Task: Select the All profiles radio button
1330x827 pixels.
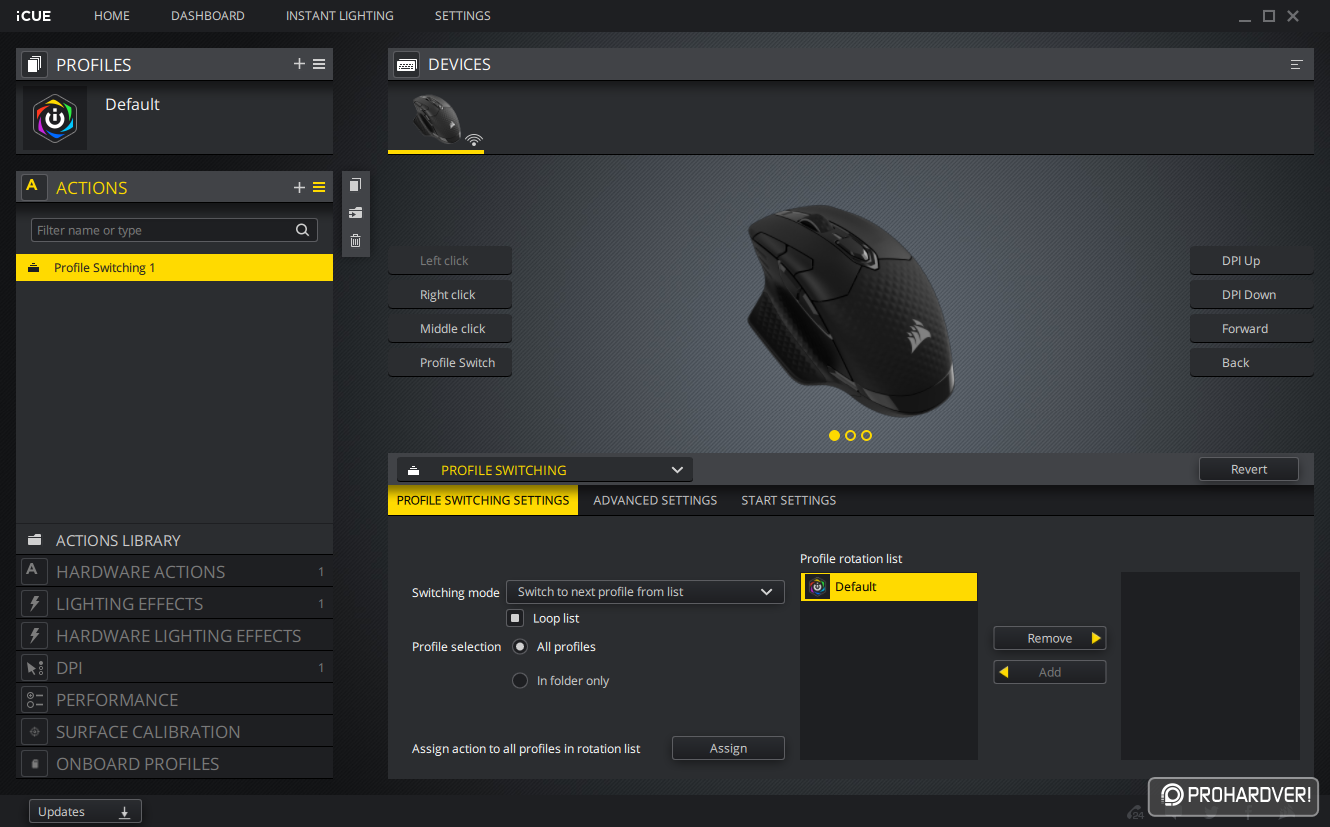Action: [x=520, y=647]
